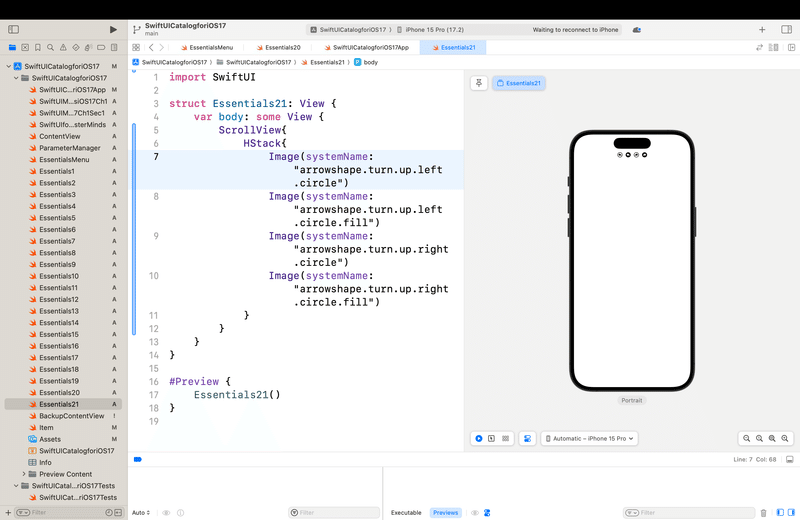
Task: Switch to the SwiftUICatalogforiOS17App tab
Action: (366, 47)
